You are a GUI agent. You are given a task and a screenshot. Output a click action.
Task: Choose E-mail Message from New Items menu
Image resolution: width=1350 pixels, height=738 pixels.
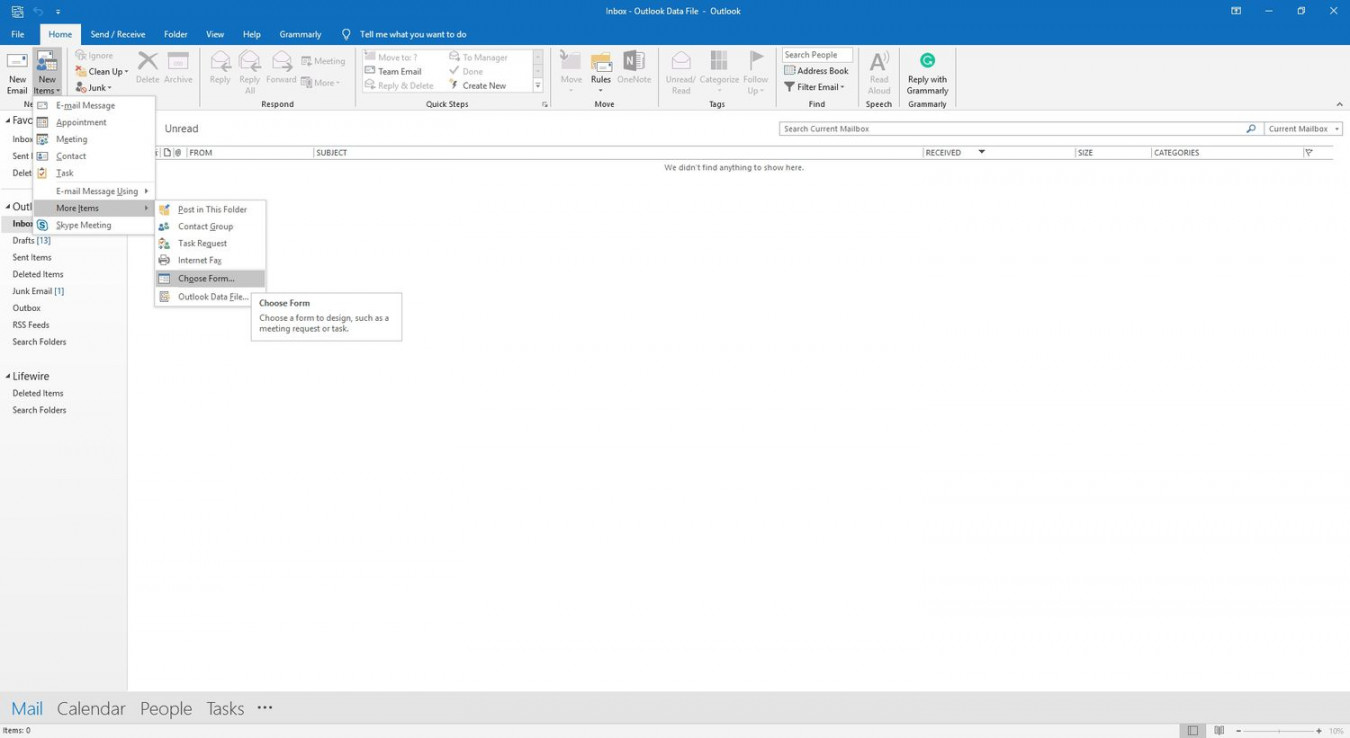pyautogui.click(x=94, y=105)
